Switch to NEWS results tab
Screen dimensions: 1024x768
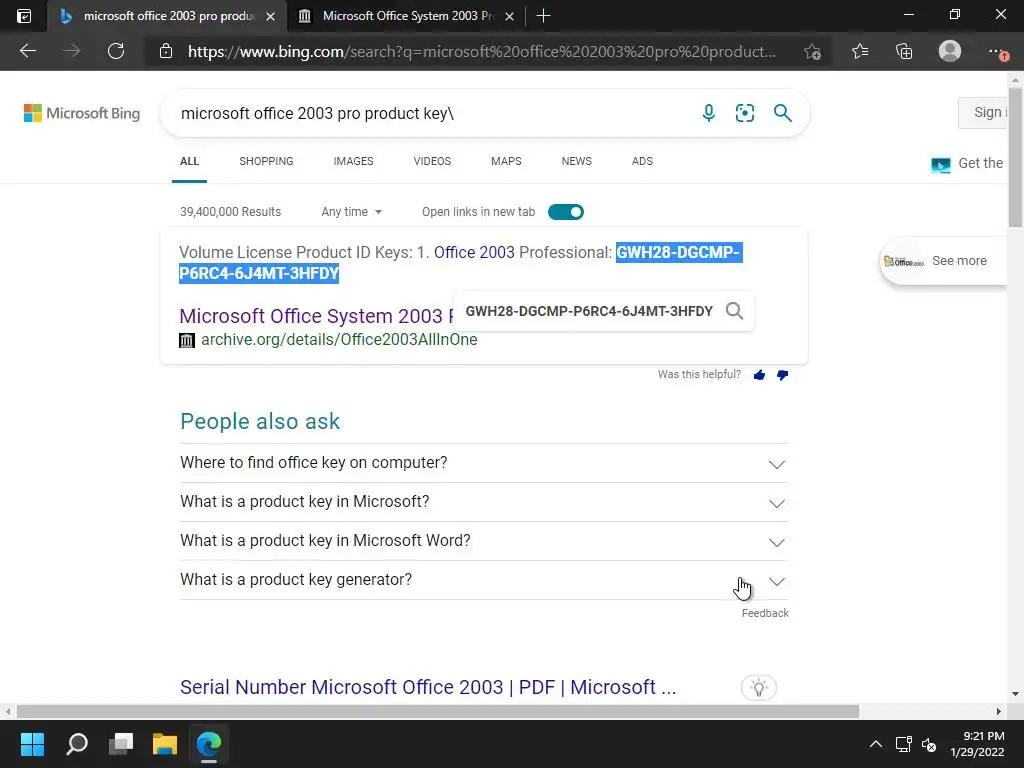click(x=577, y=161)
